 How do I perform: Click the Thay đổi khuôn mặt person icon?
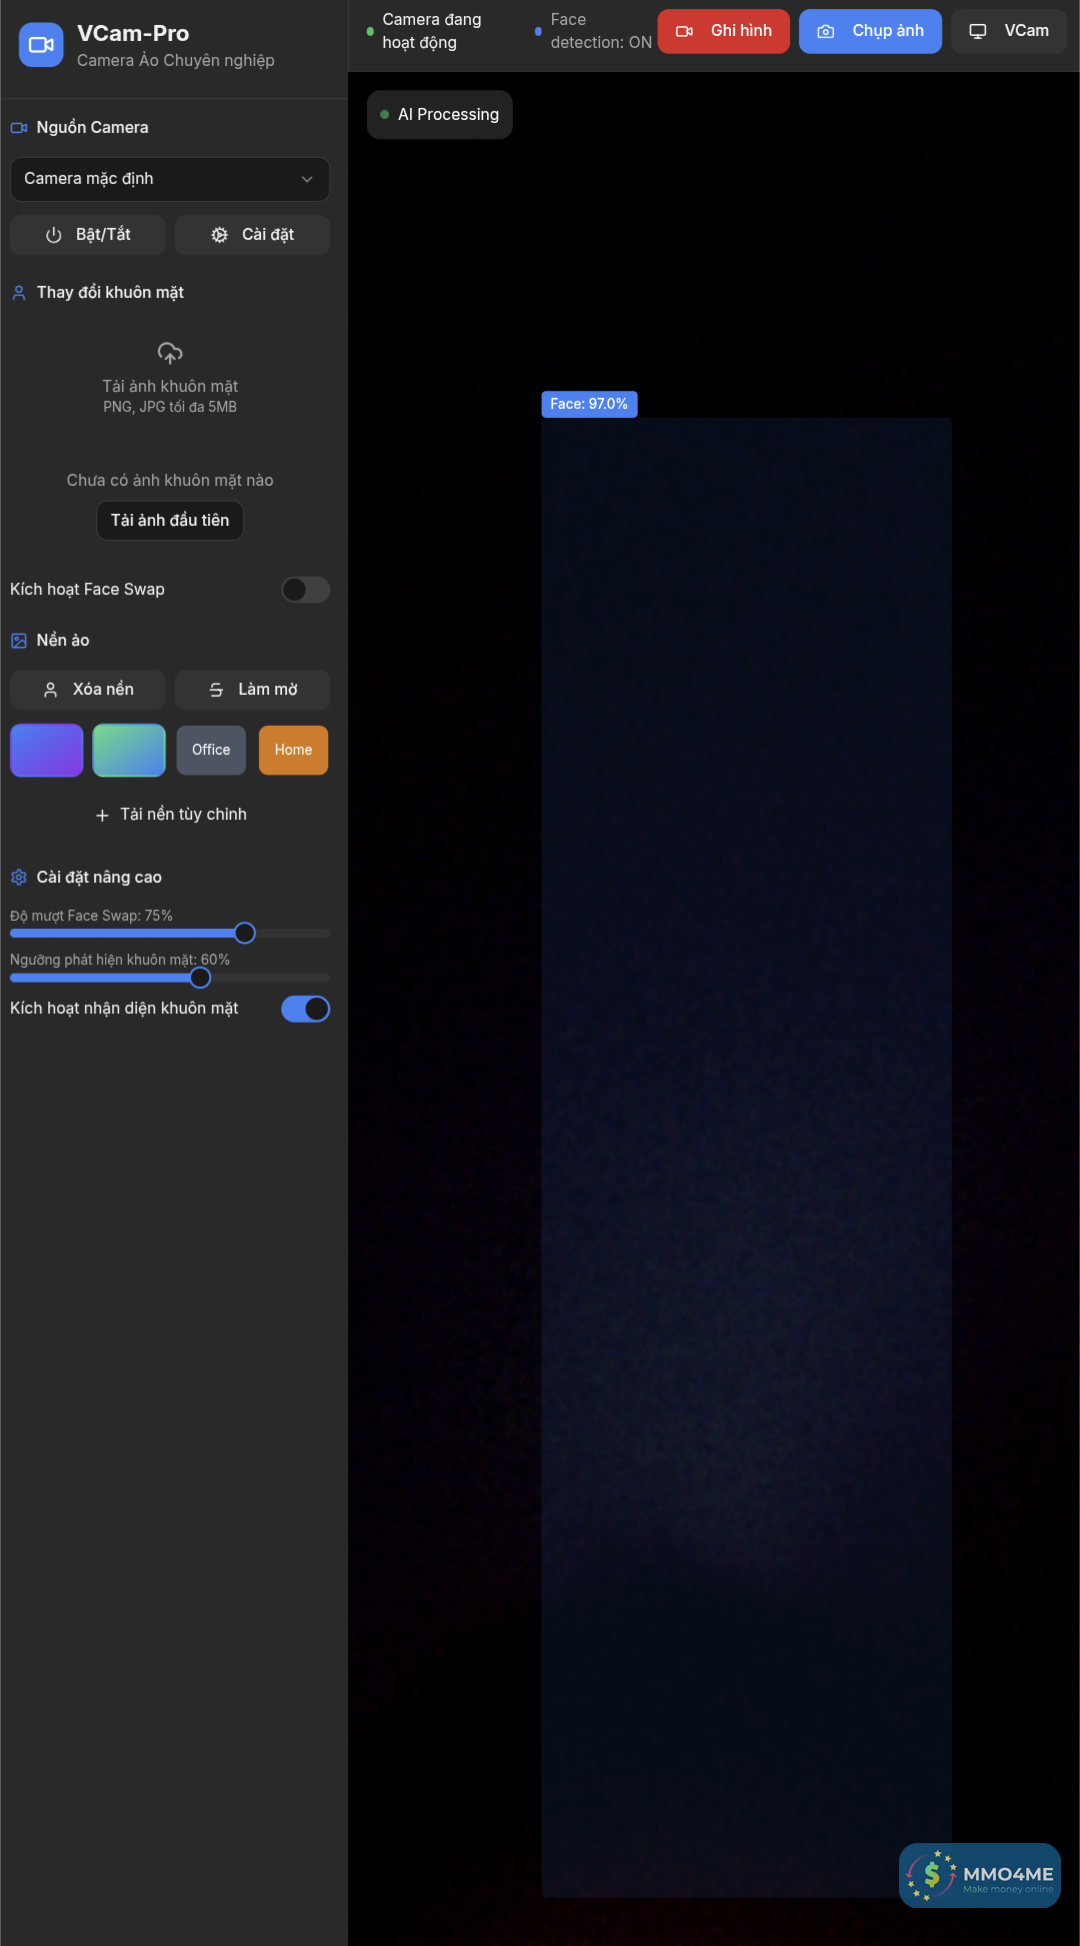point(18,293)
